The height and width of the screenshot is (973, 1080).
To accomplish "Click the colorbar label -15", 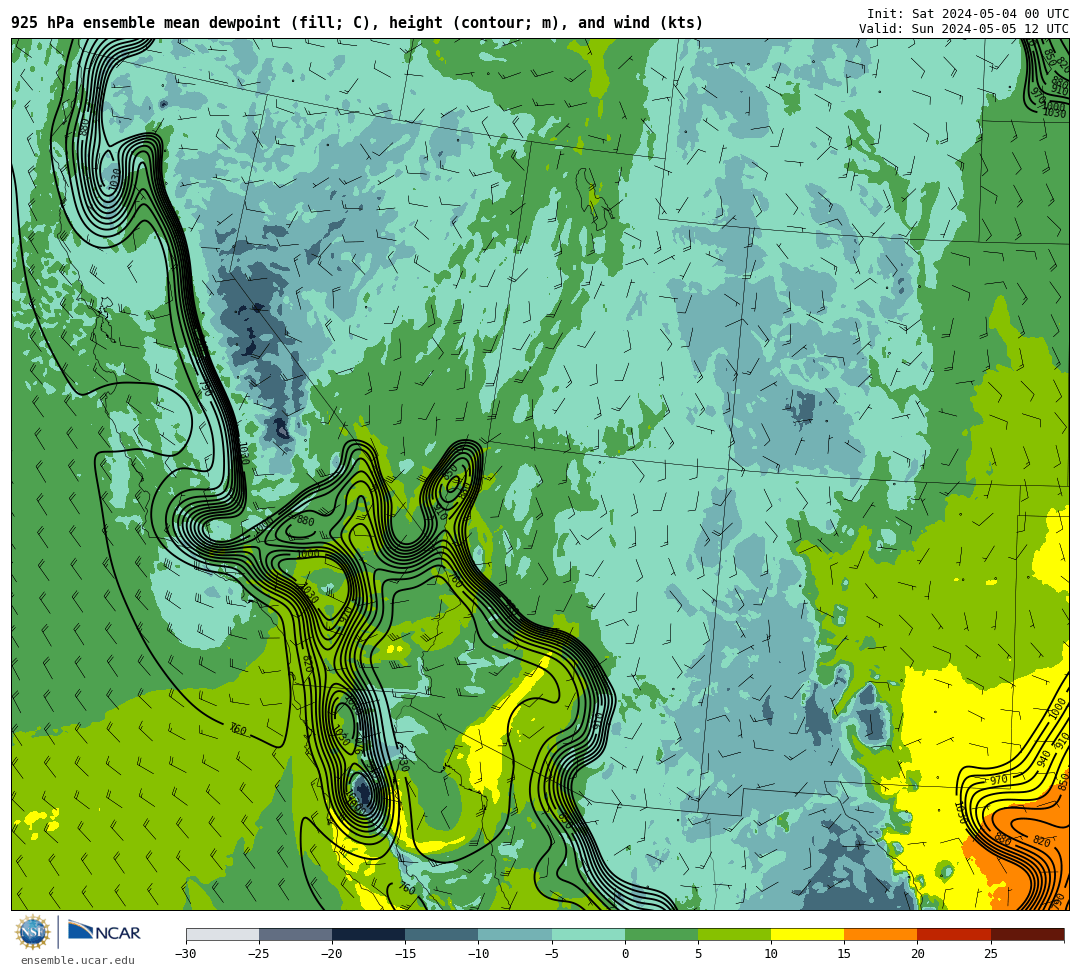I will click(x=405, y=954).
